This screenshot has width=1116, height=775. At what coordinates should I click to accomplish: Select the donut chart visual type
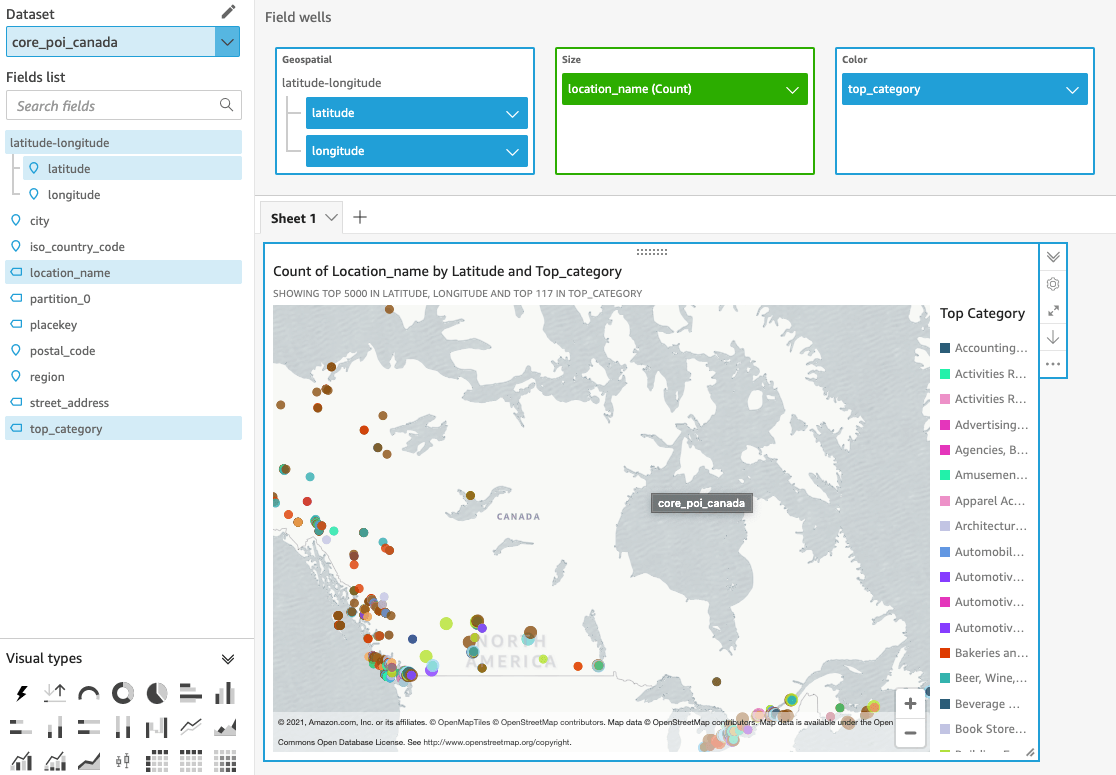[122, 692]
